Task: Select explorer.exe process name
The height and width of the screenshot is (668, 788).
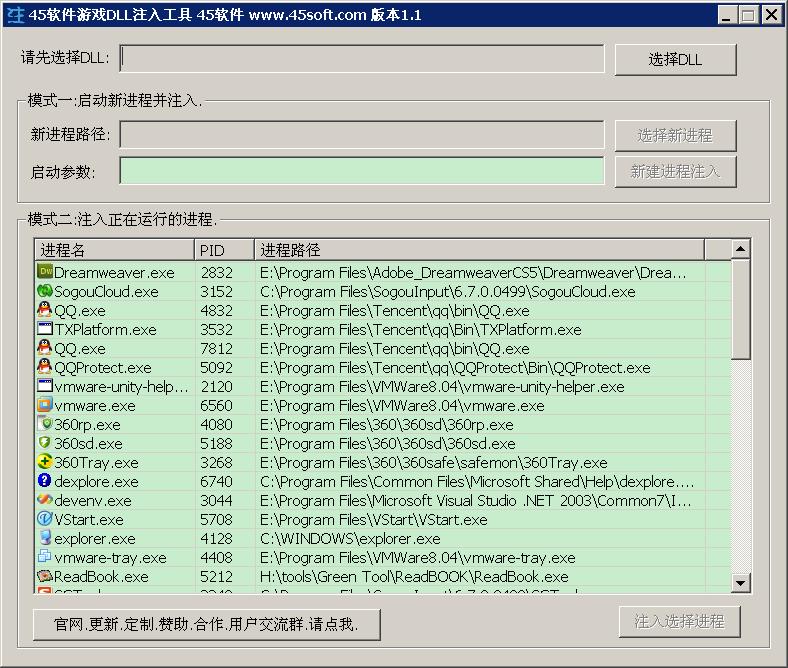Action: pyautogui.click(x=95, y=539)
